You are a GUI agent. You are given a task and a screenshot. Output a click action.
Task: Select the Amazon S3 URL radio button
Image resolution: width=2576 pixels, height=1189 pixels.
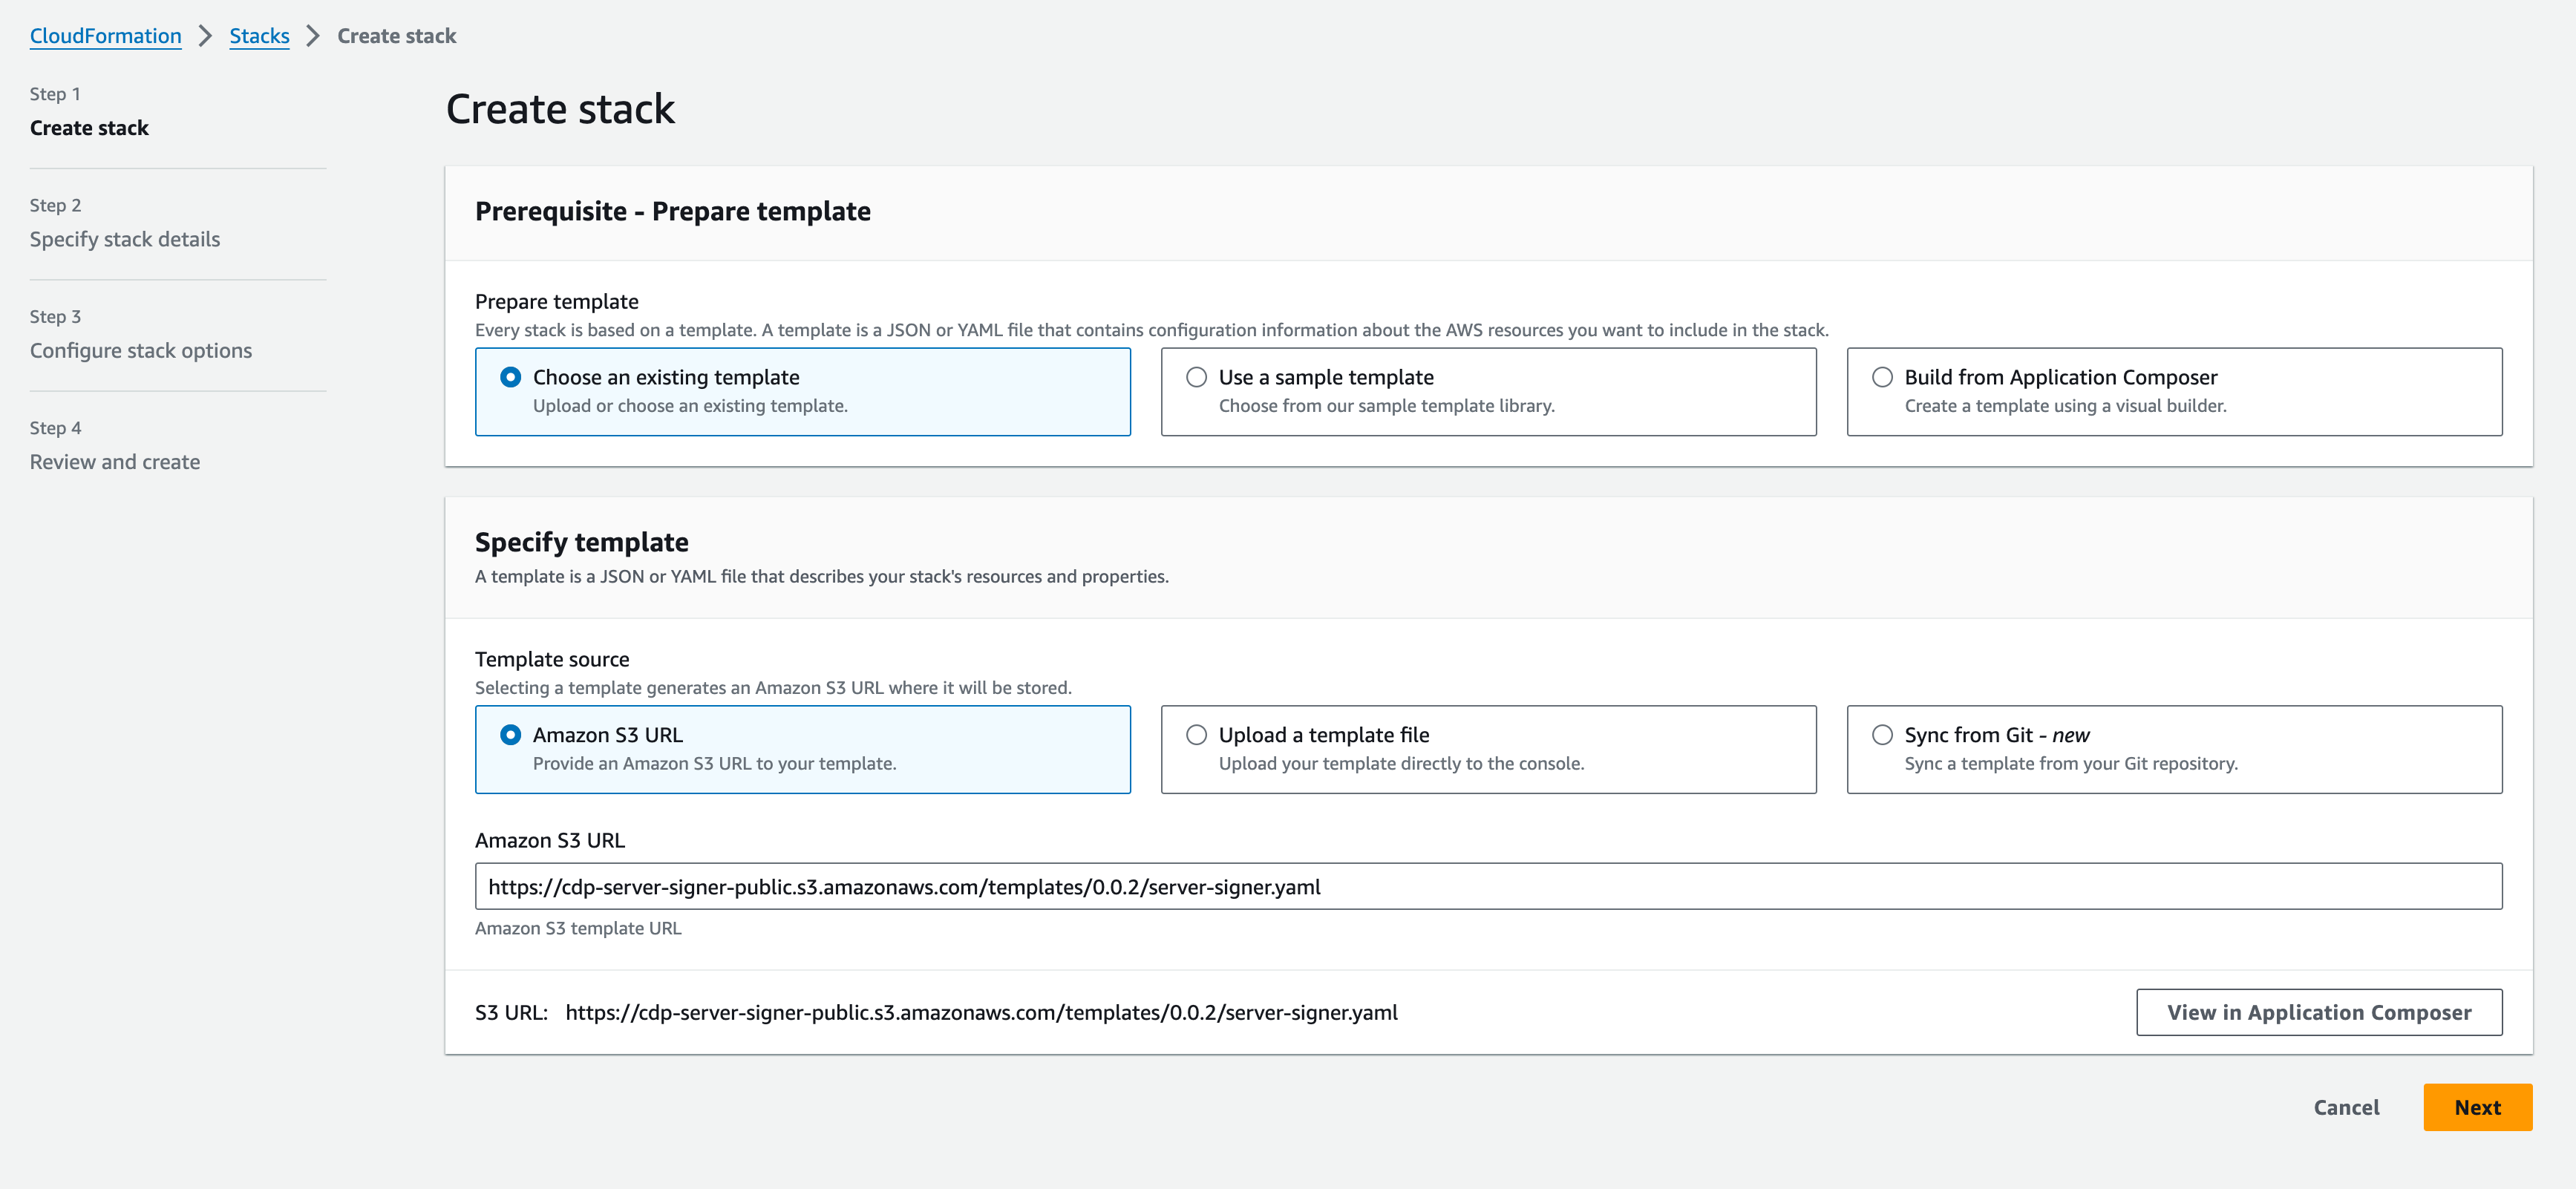point(510,735)
